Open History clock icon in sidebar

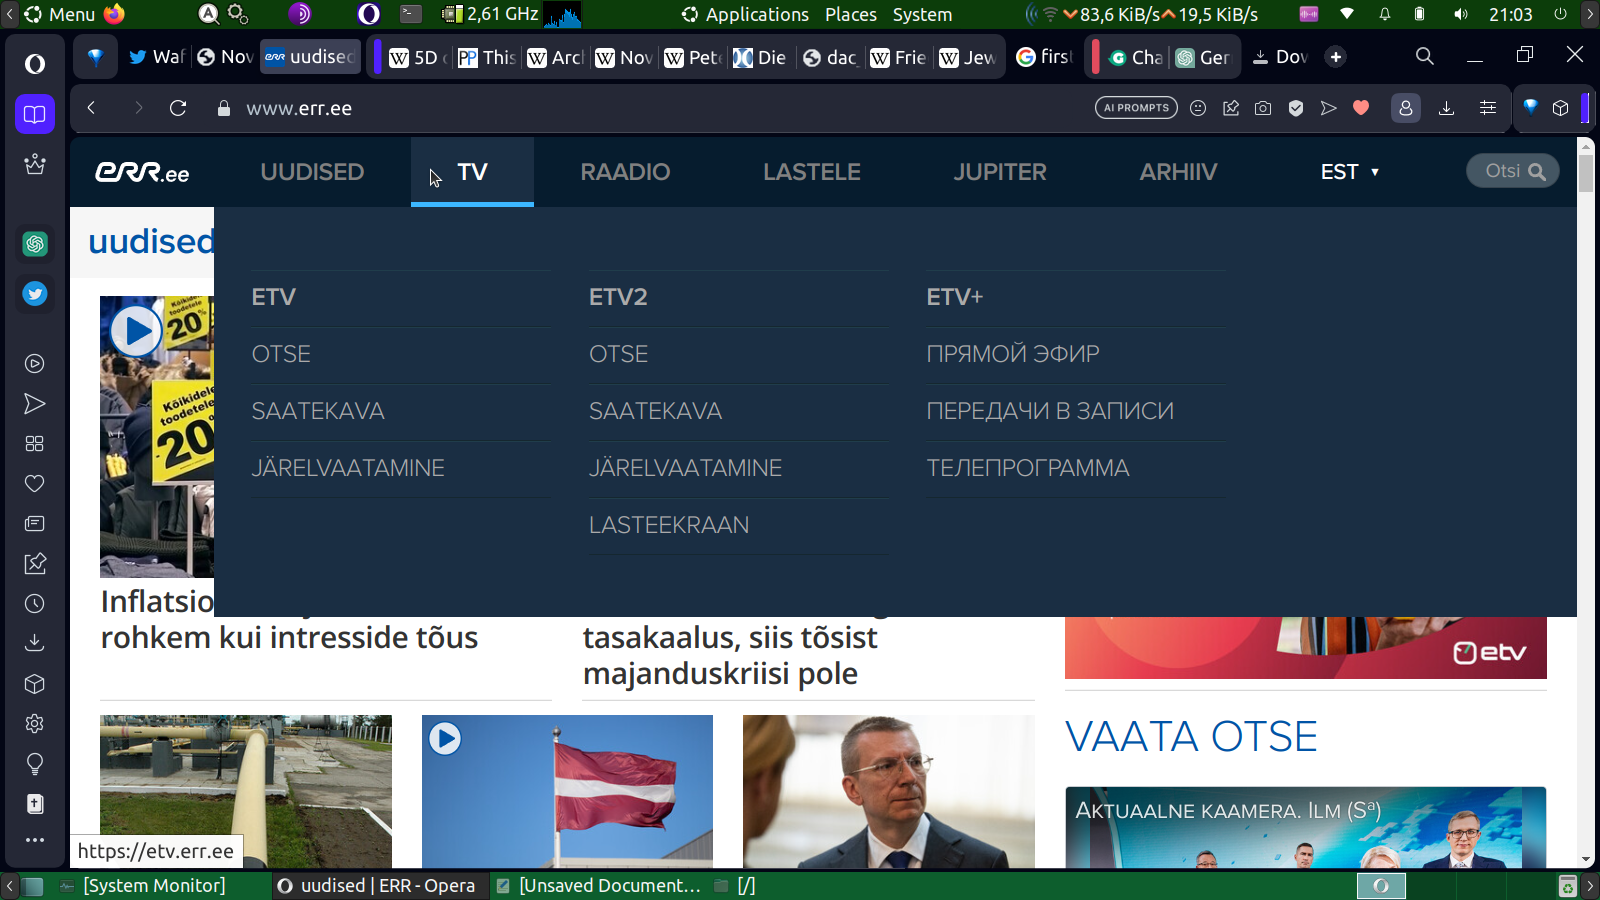coord(35,604)
